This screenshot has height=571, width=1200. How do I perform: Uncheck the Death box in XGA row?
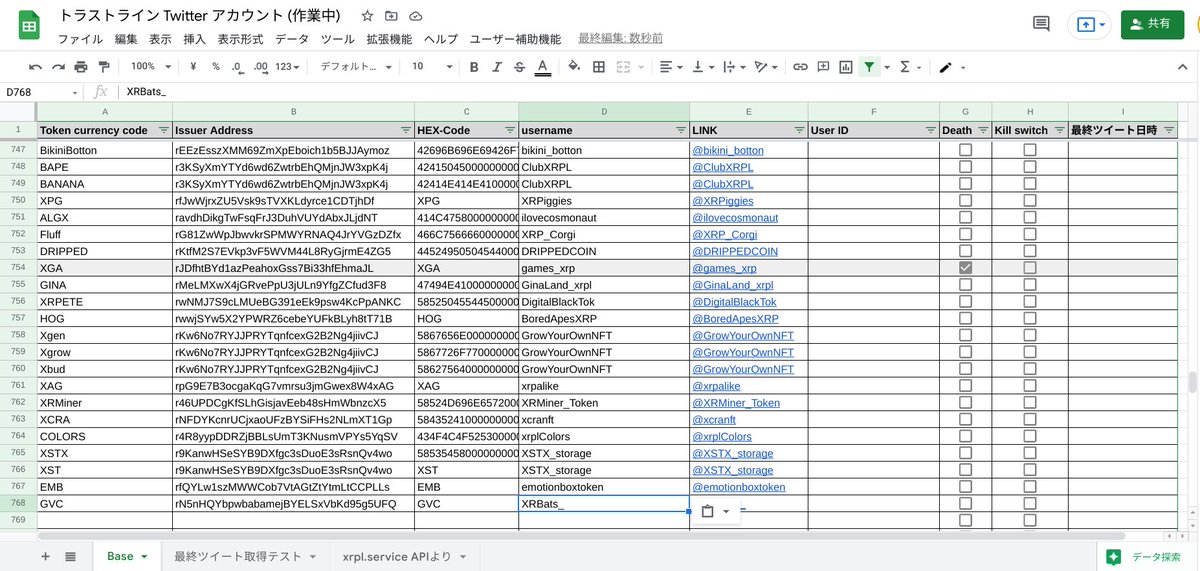coord(965,268)
